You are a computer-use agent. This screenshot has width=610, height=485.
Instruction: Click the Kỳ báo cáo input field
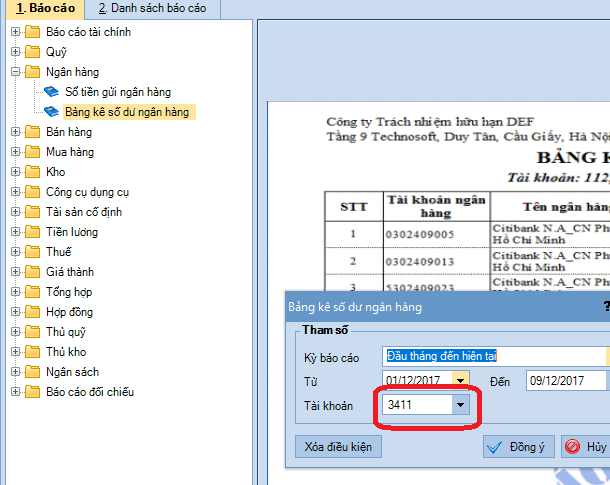[x=495, y=356]
